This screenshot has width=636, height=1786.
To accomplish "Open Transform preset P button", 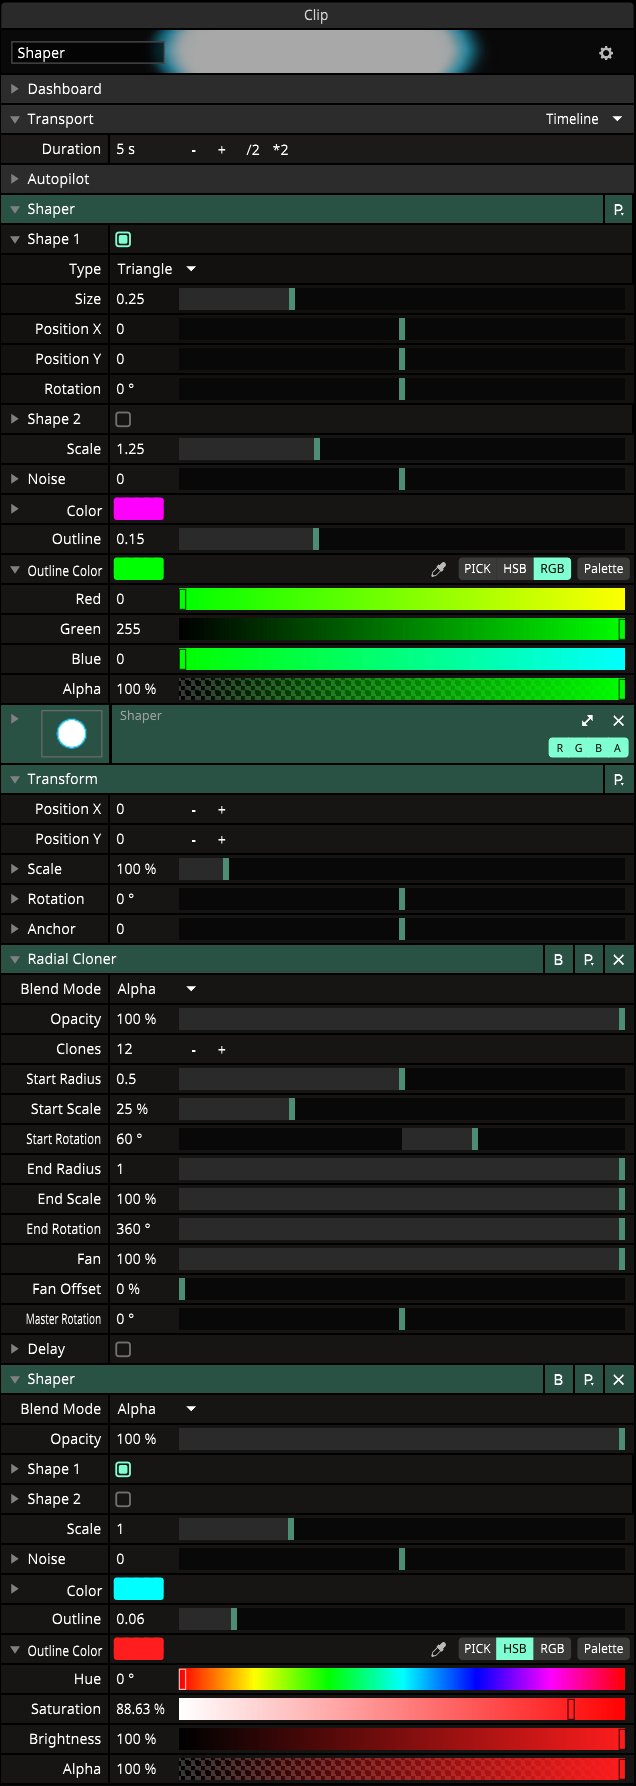I will (618, 779).
